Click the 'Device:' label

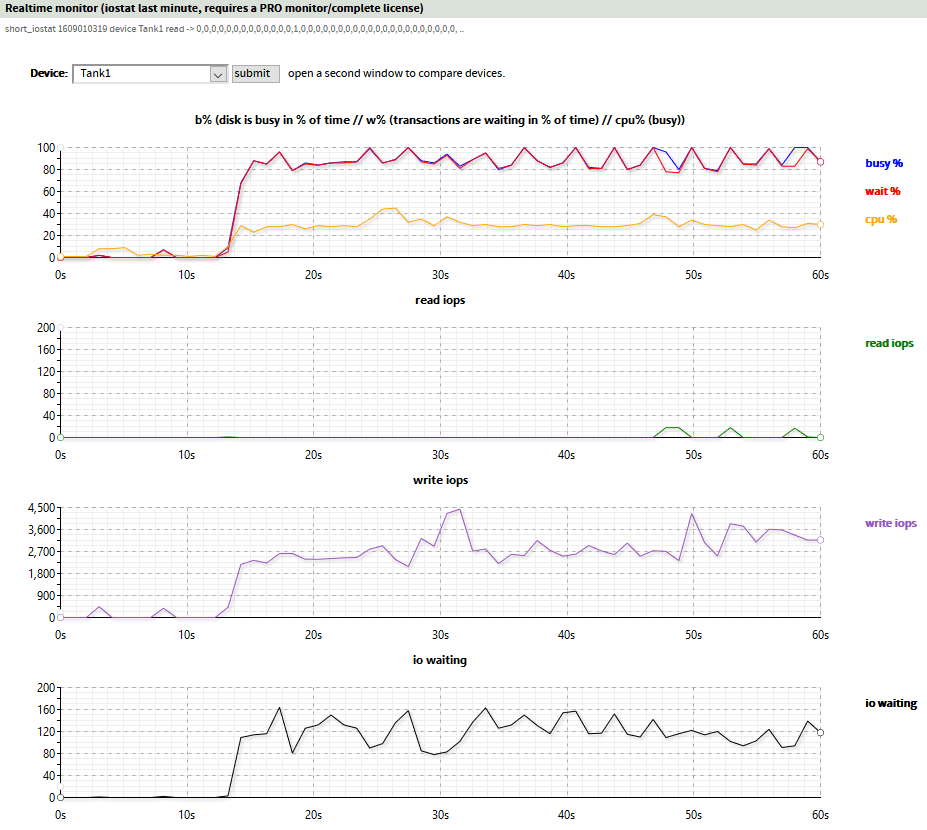click(x=49, y=73)
